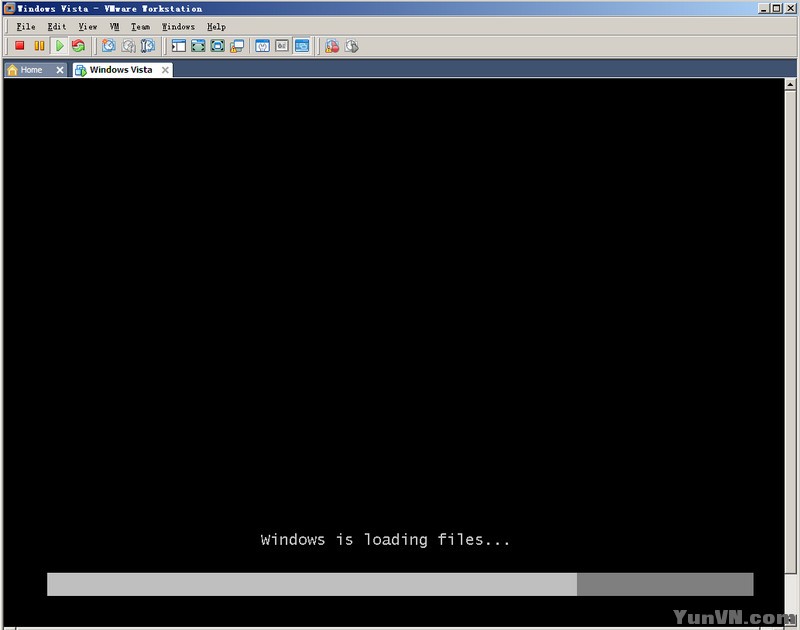Viewport: 800px width, 630px height.
Task: Switch to full screen mode icon
Action: click(198, 46)
